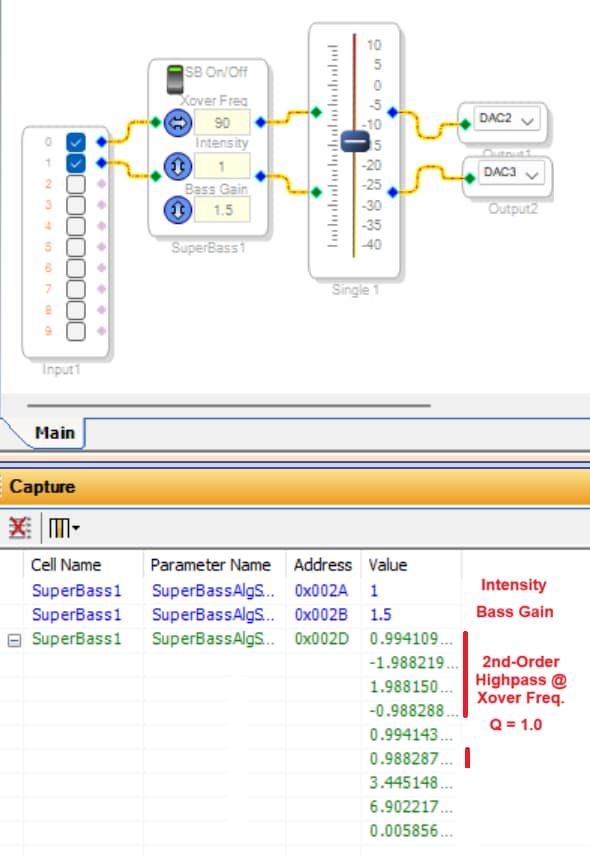Click Input1 channel 0 output pin
The height and width of the screenshot is (857, 590).
[101, 142]
